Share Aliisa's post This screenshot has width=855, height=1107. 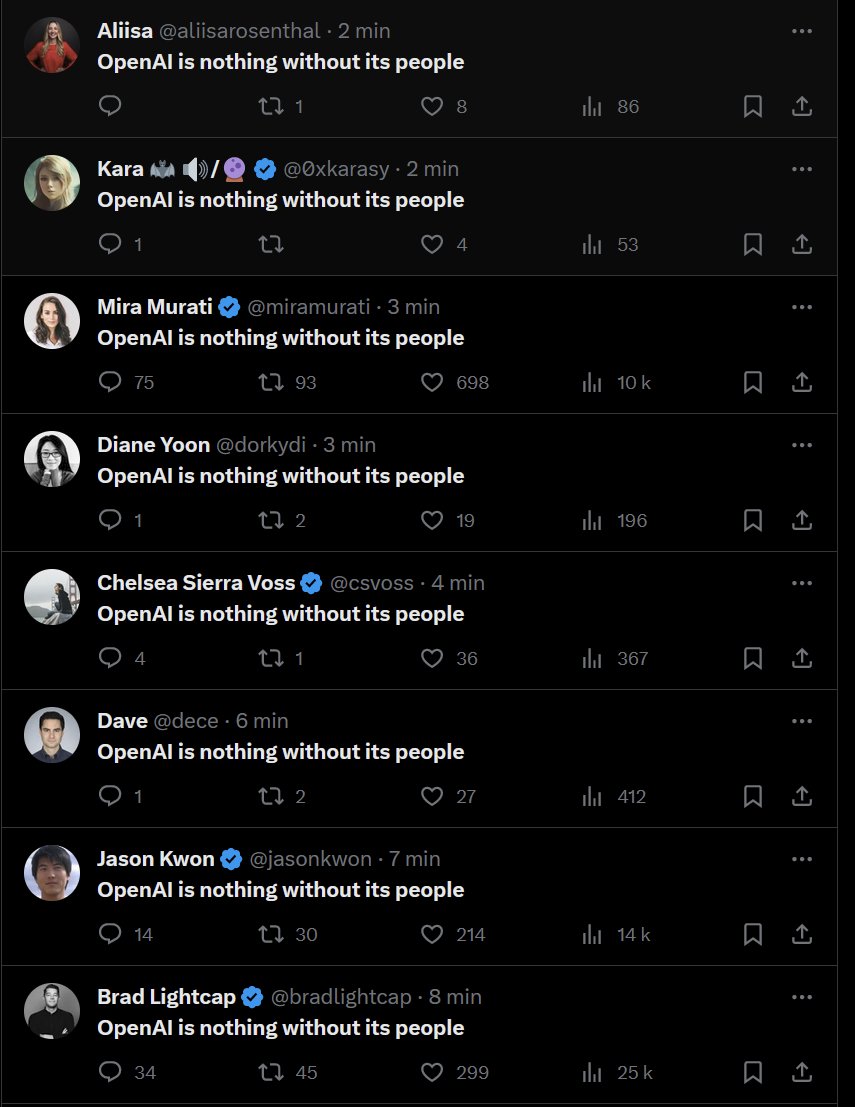pos(801,106)
